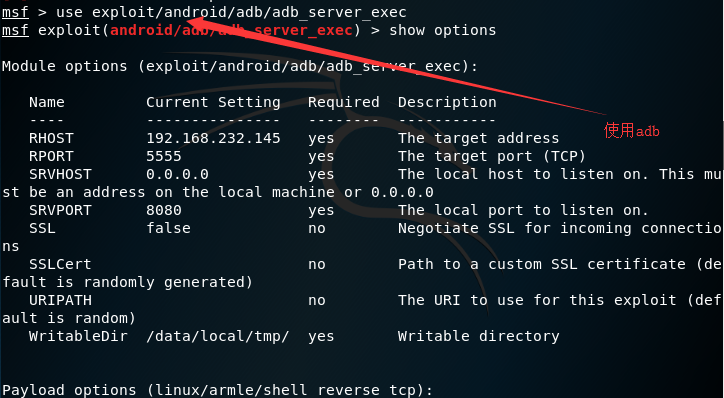Viewport: 724px width, 398px height.
Task: Click 'The target port (TCP)' description
Action: (492, 157)
